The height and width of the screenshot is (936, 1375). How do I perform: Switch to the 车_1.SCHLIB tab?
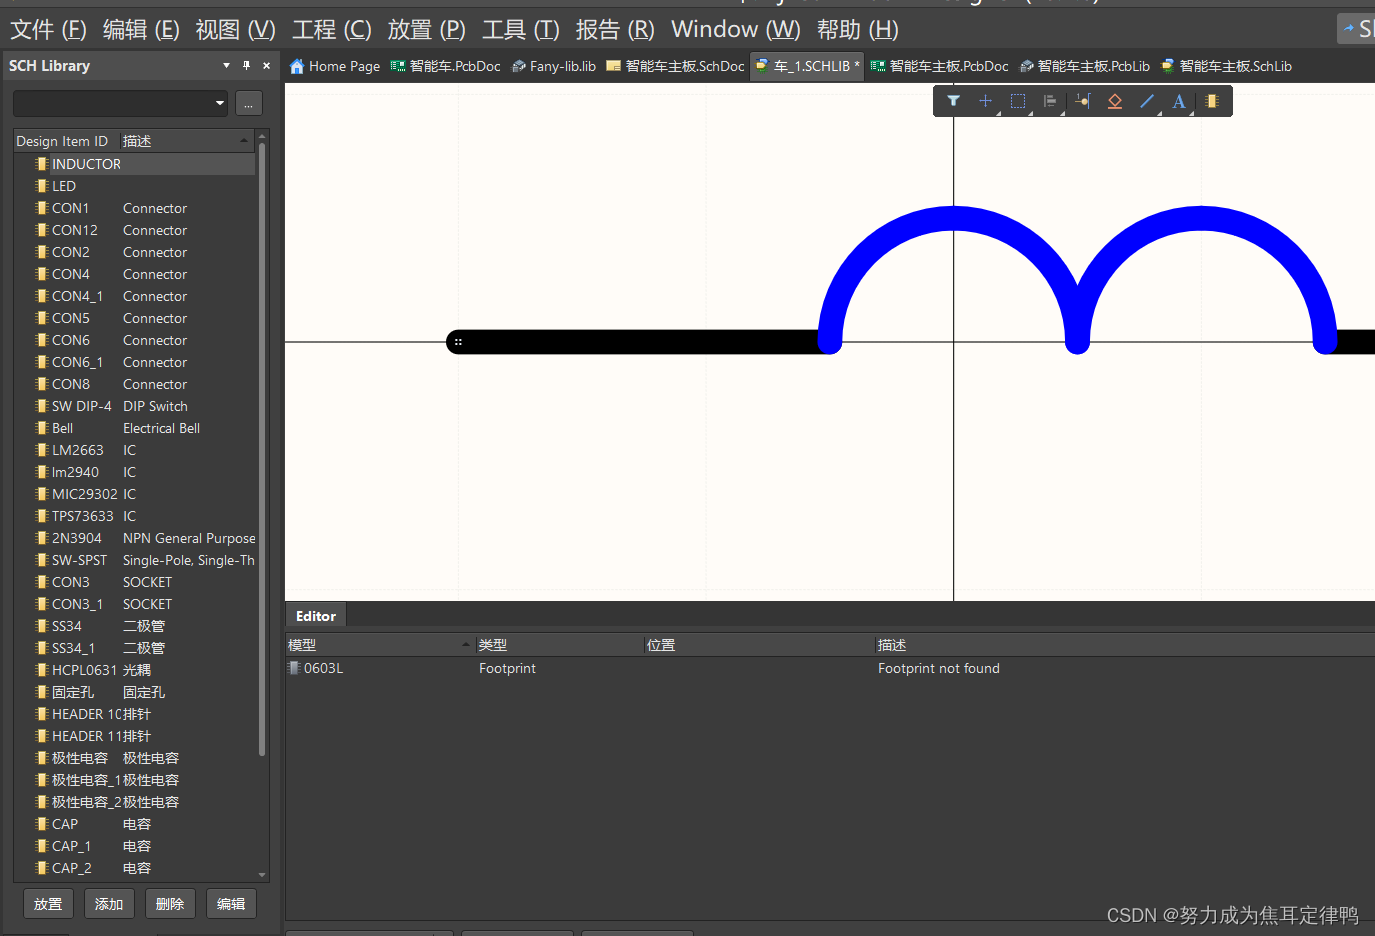point(807,66)
